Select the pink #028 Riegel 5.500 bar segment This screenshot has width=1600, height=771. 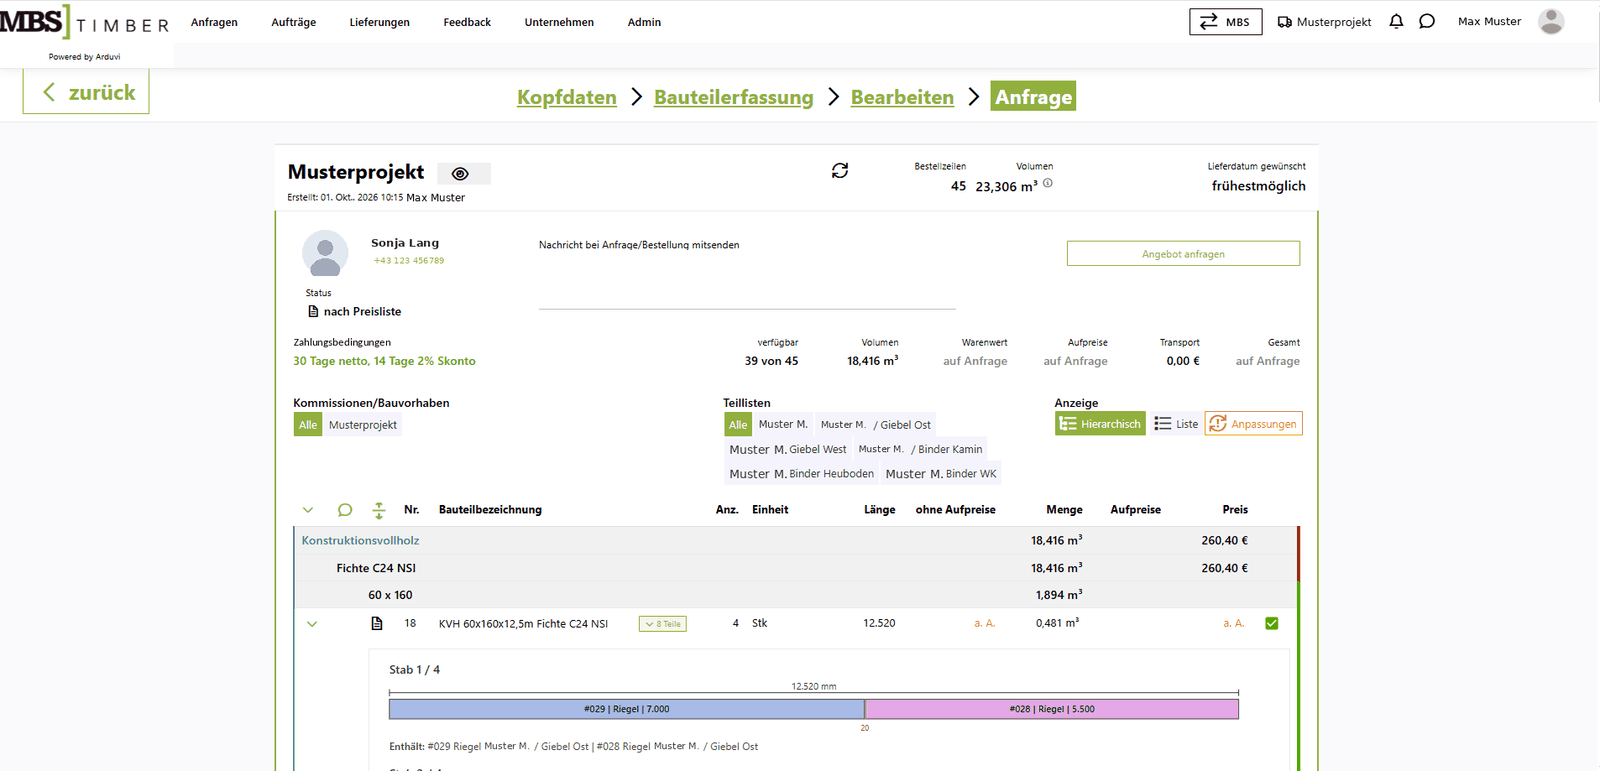(x=1052, y=709)
